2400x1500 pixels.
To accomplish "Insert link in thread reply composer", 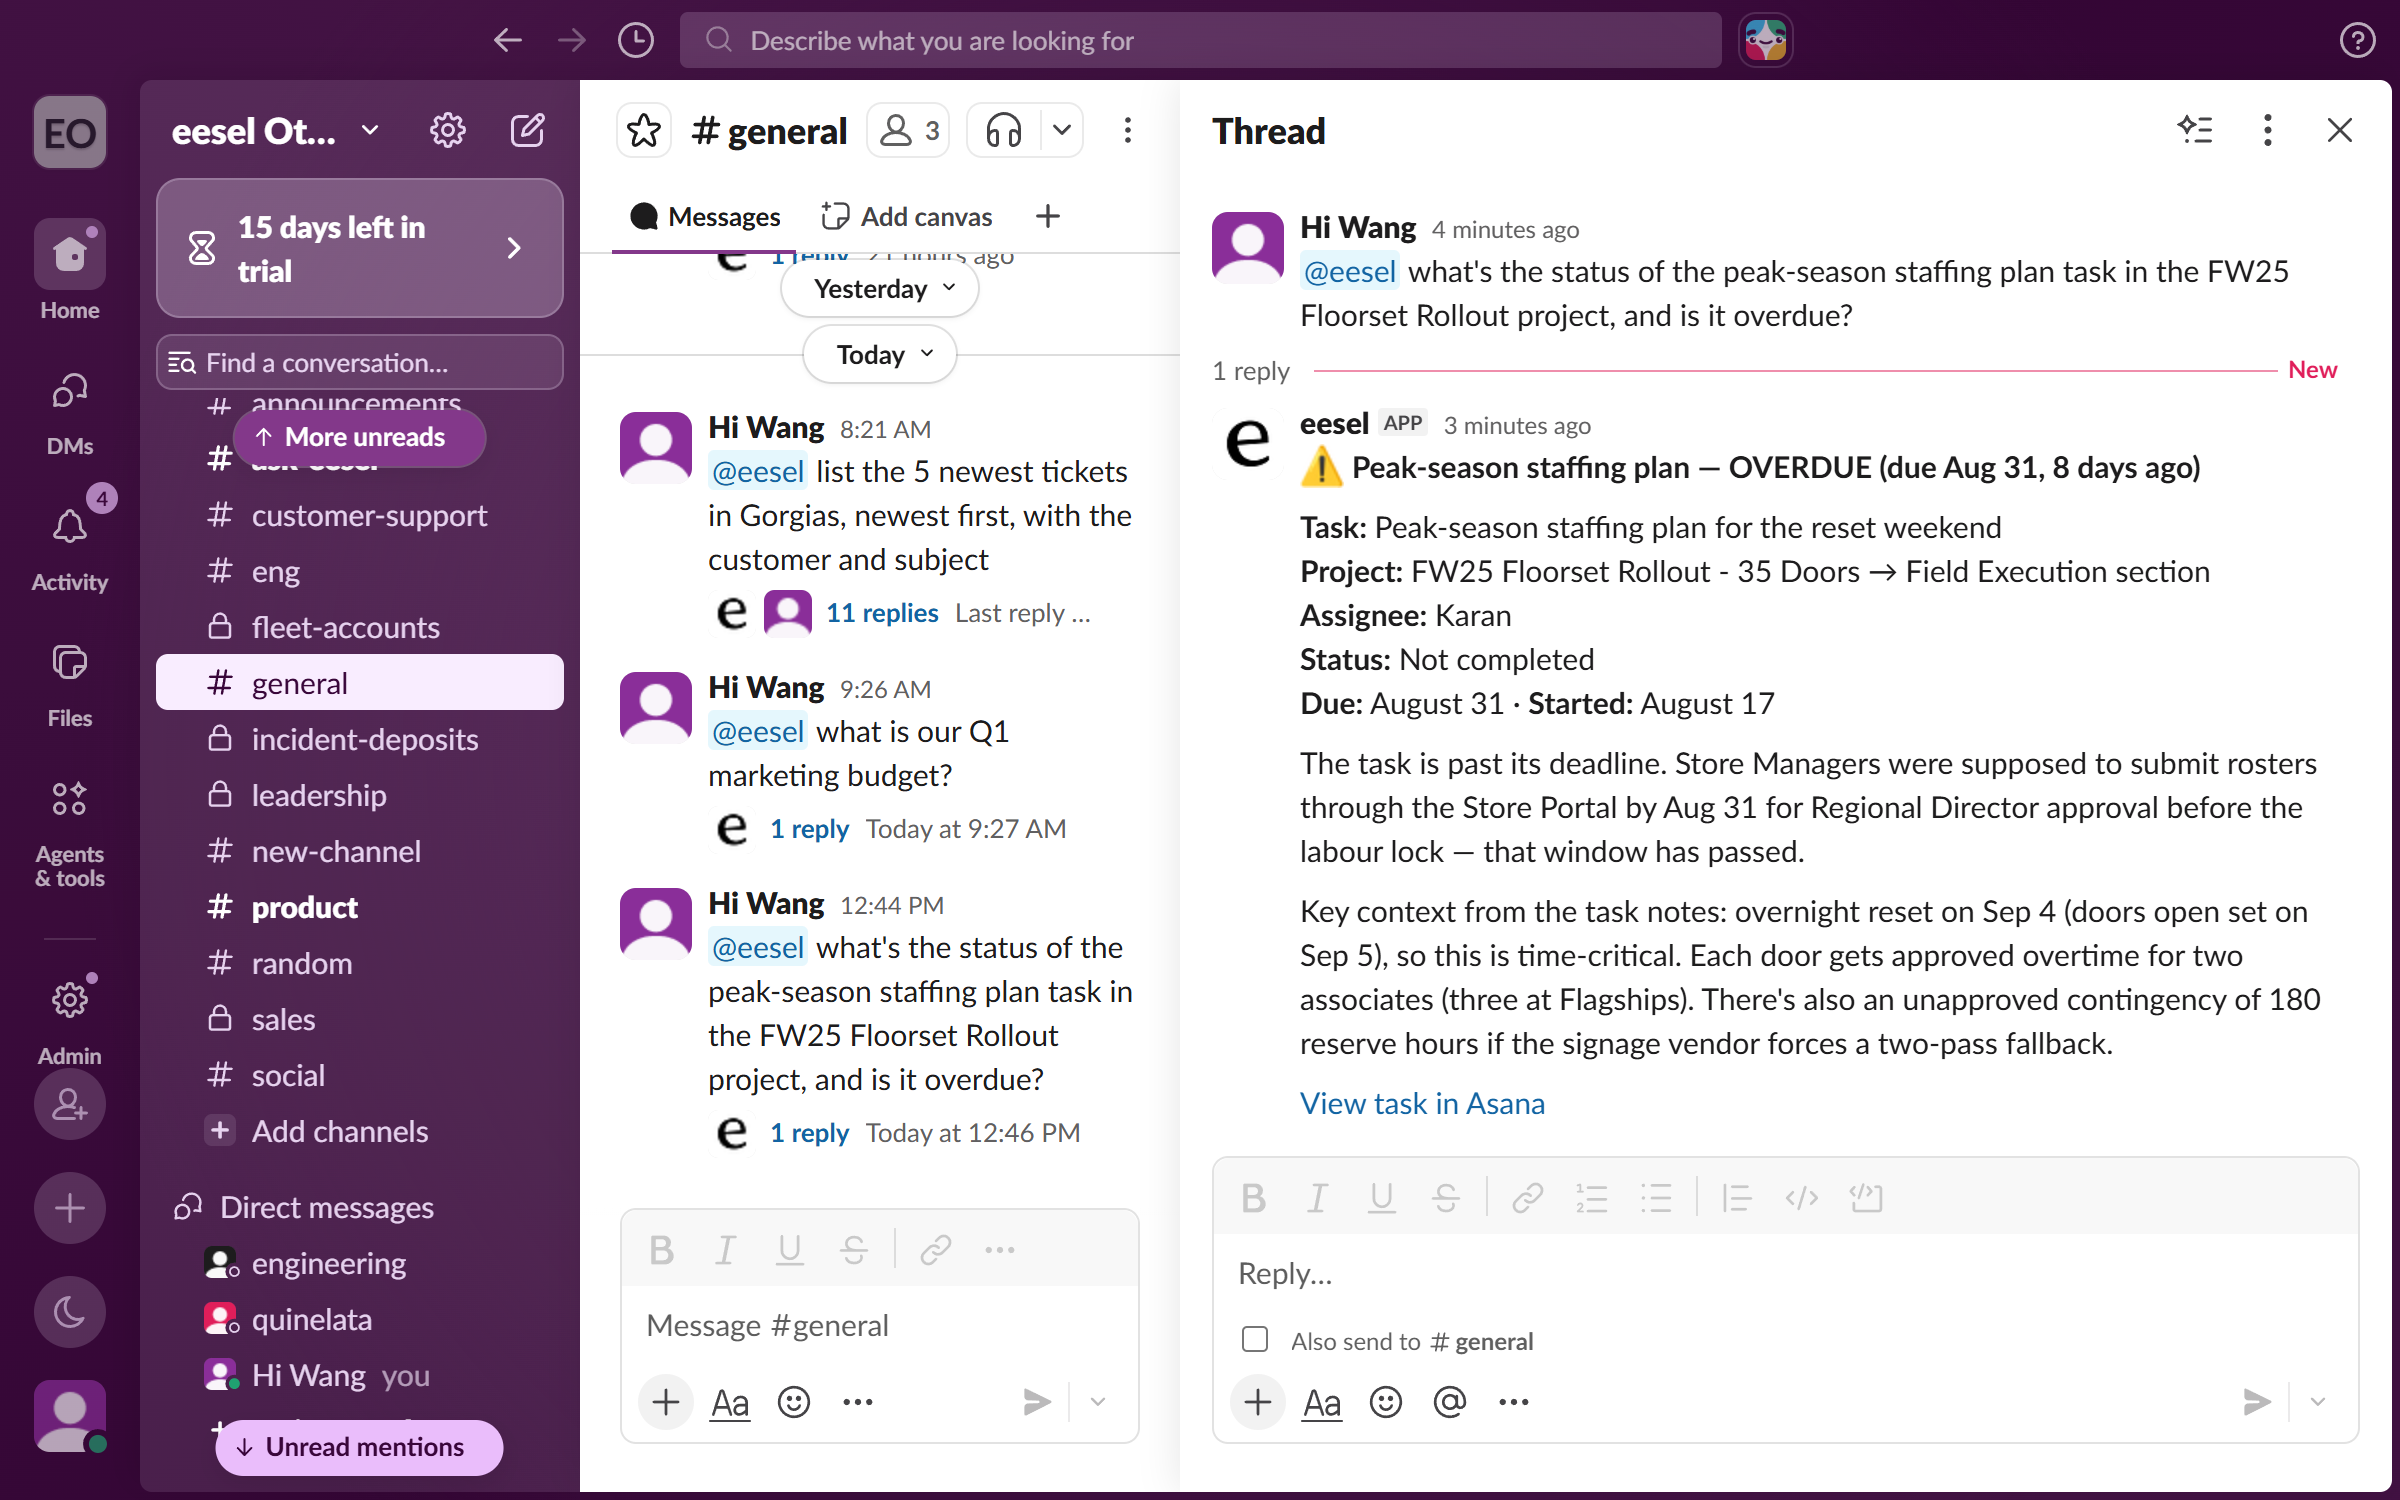I will (1527, 1198).
